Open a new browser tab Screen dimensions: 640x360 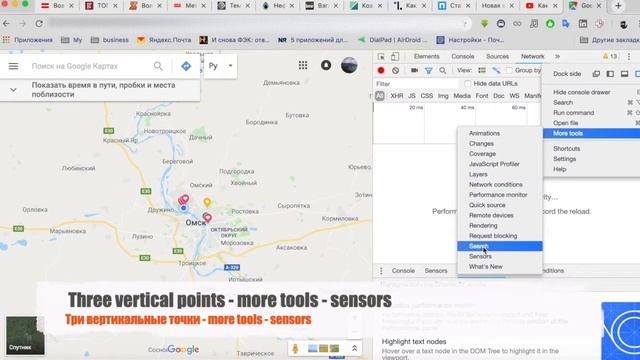point(618,6)
